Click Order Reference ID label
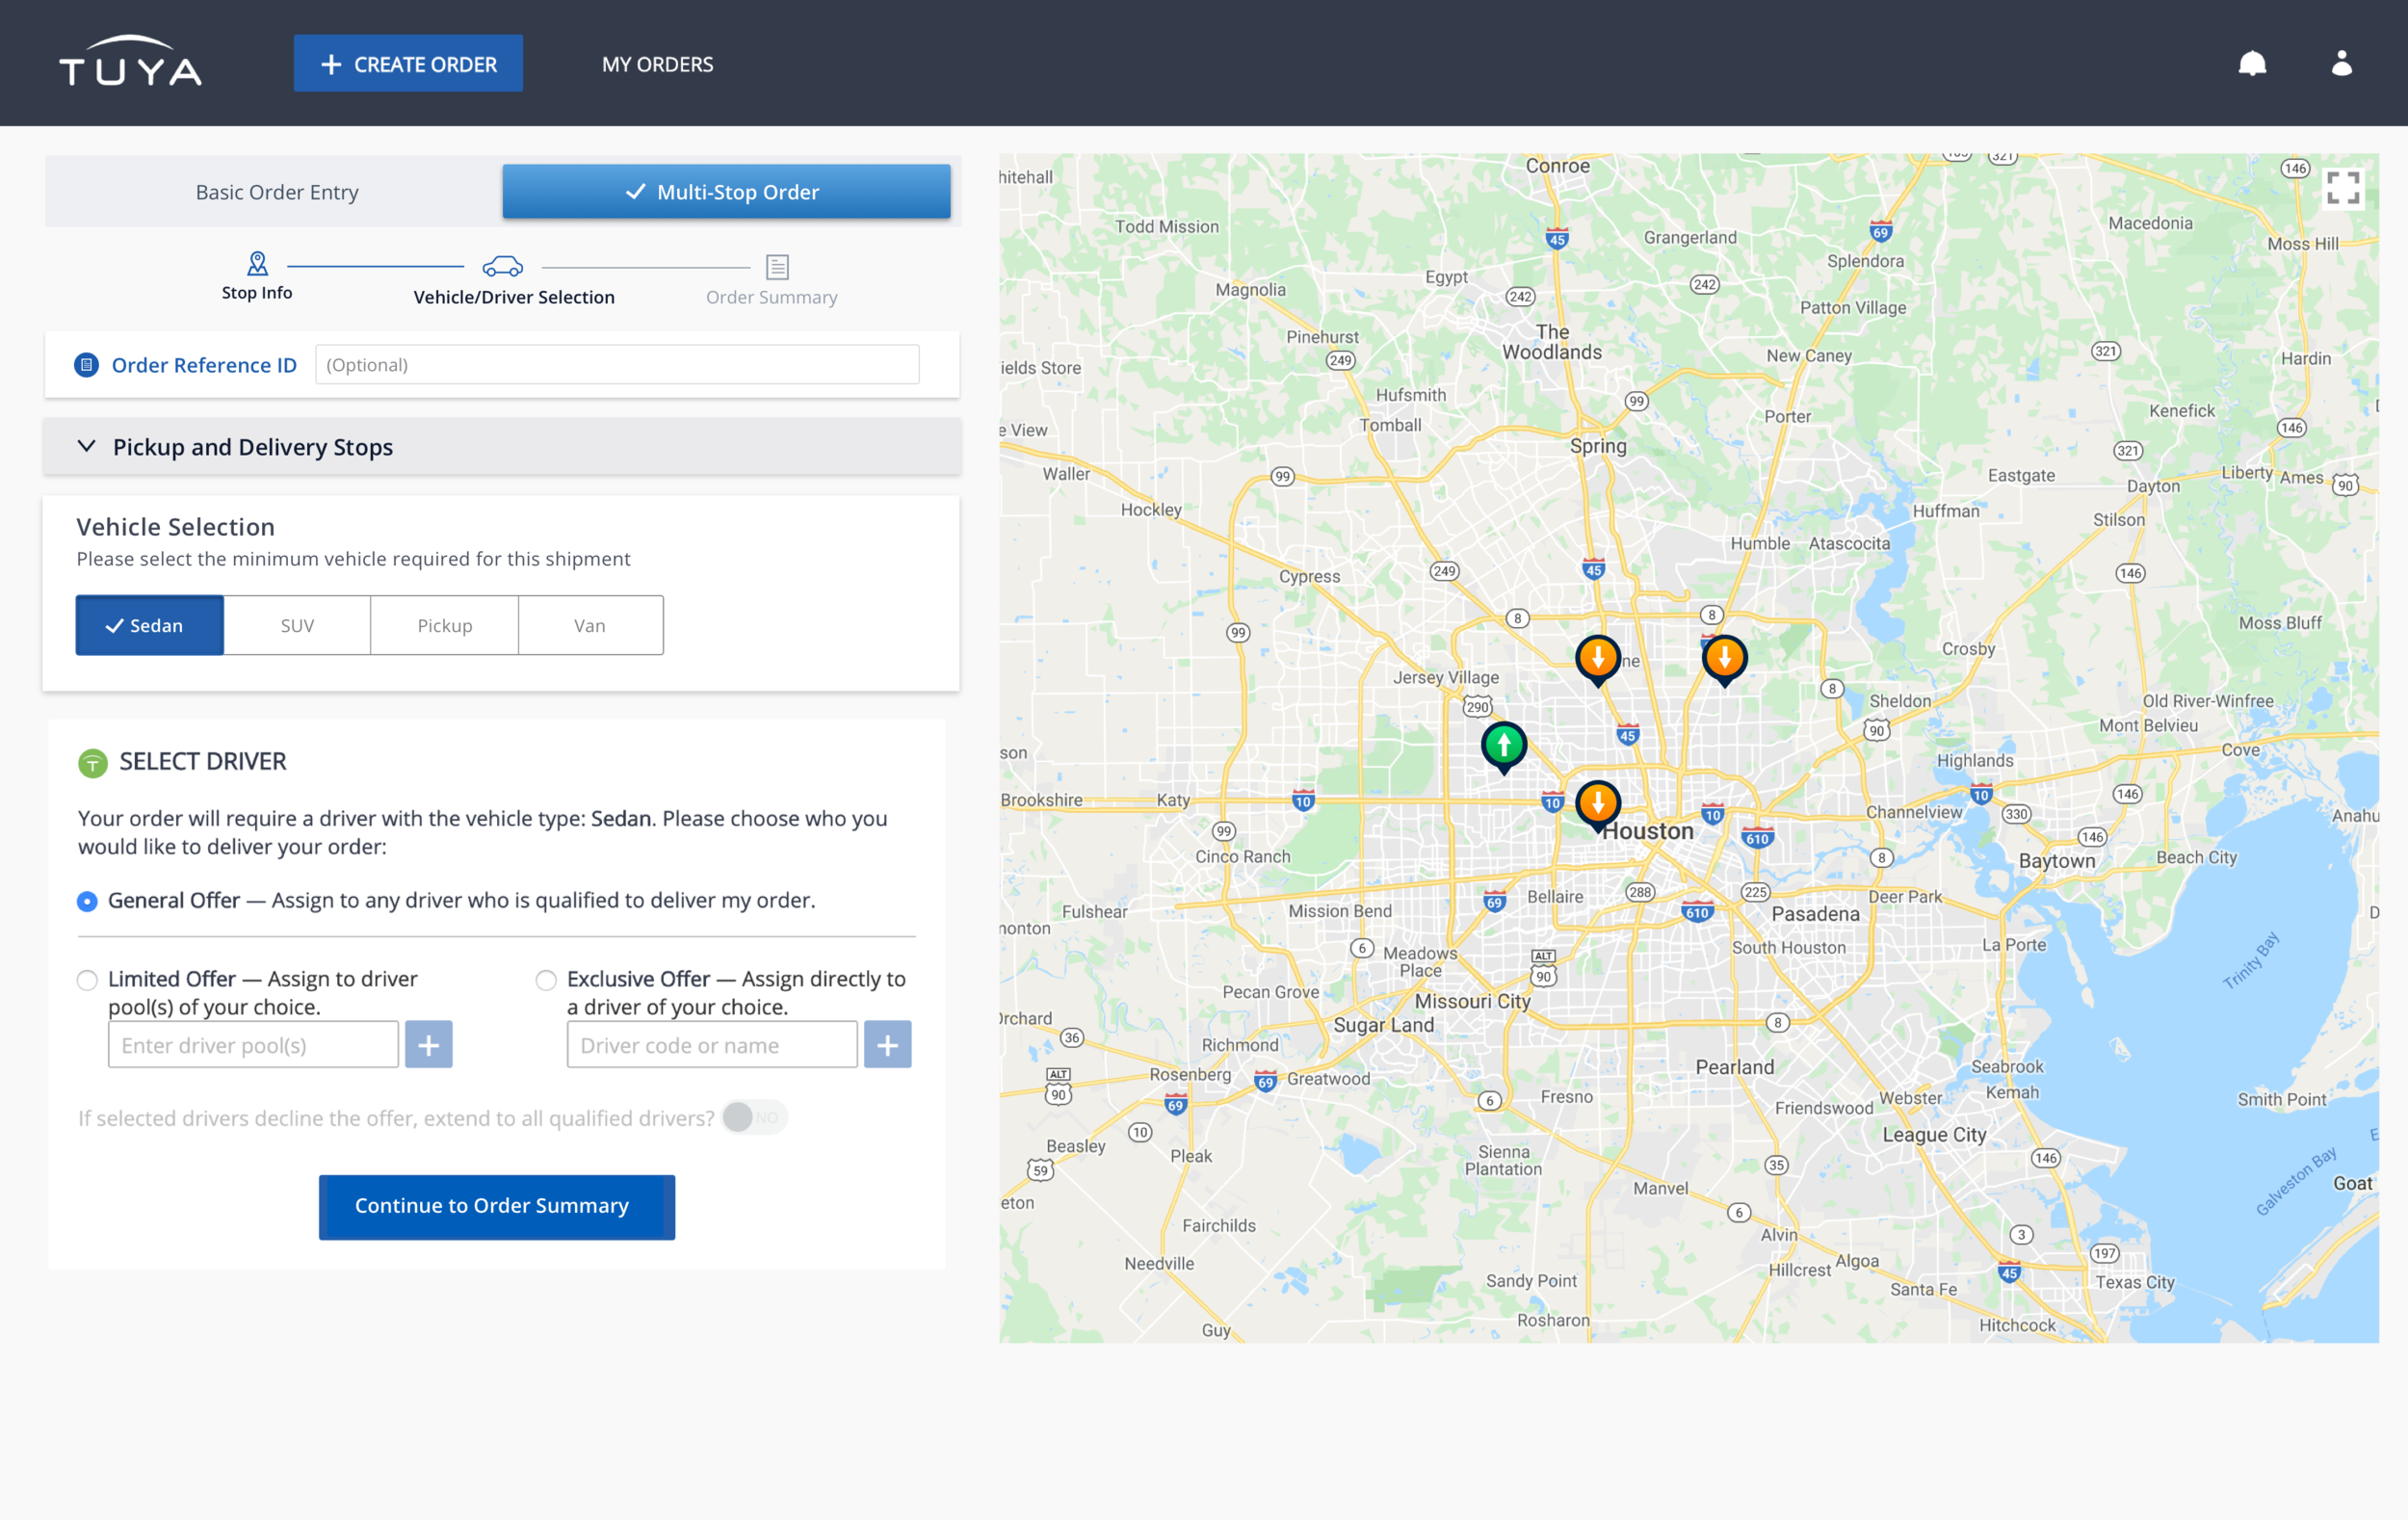This screenshot has height=1520, width=2408. pyautogui.click(x=204, y=365)
